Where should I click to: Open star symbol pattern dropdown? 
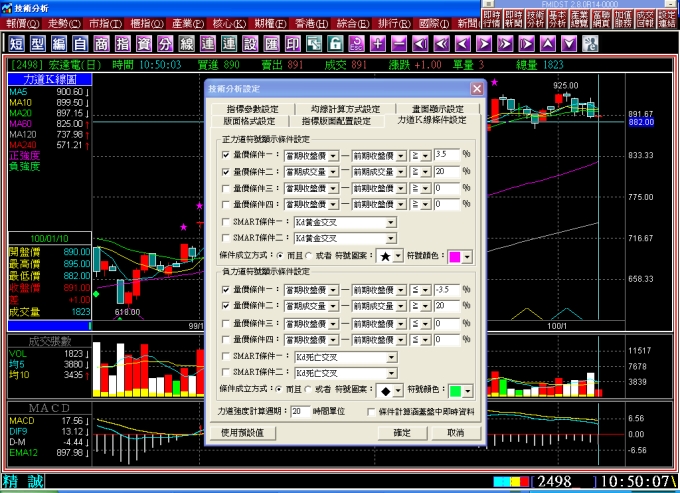coord(399,256)
